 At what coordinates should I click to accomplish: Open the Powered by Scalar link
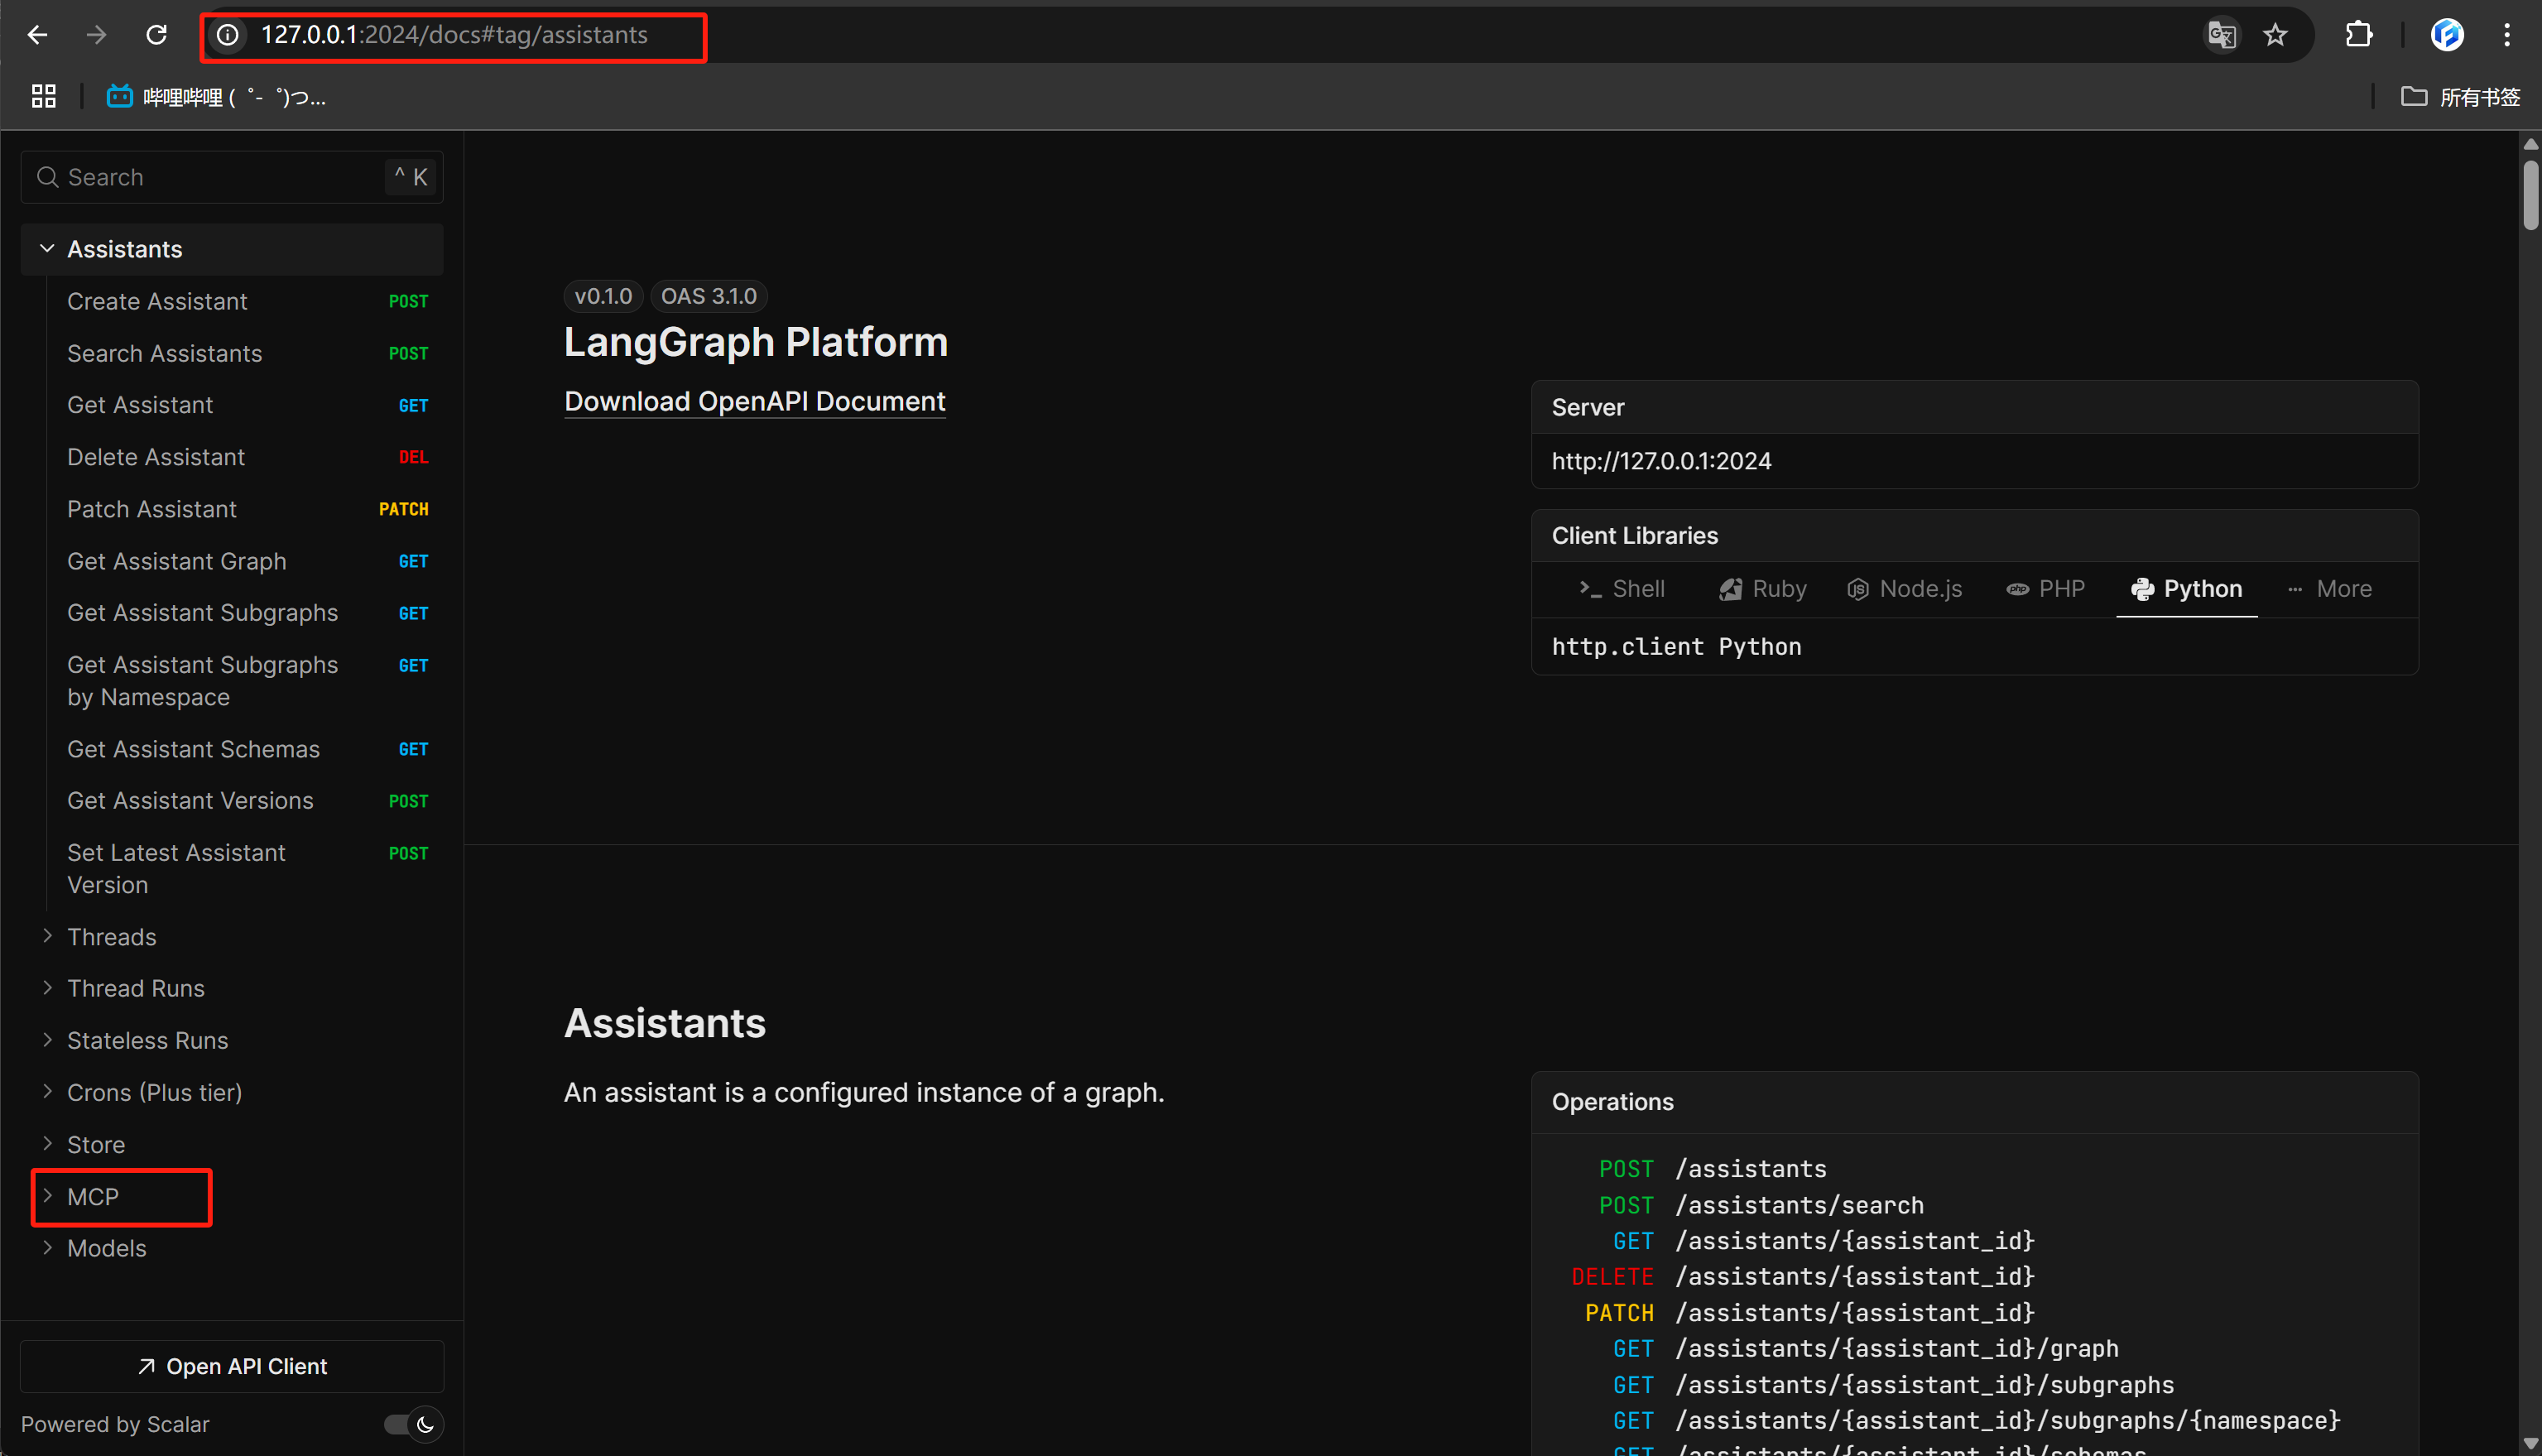pos(115,1424)
